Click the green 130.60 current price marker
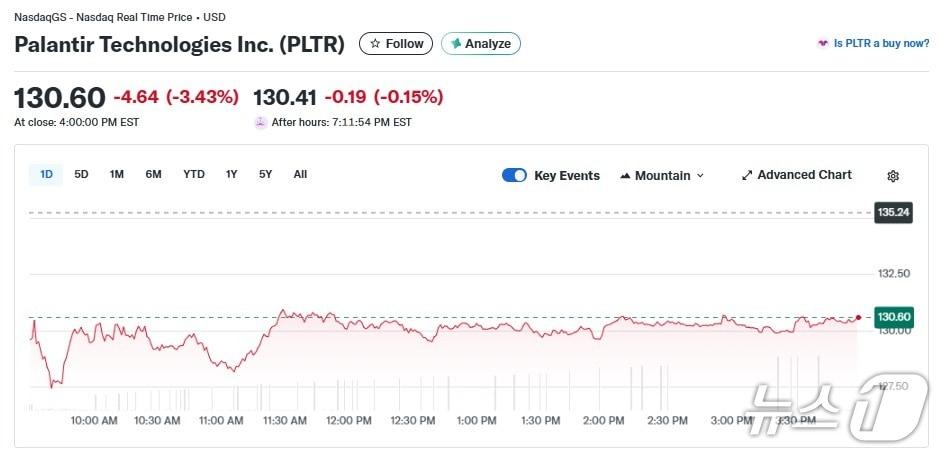 [x=892, y=317]
